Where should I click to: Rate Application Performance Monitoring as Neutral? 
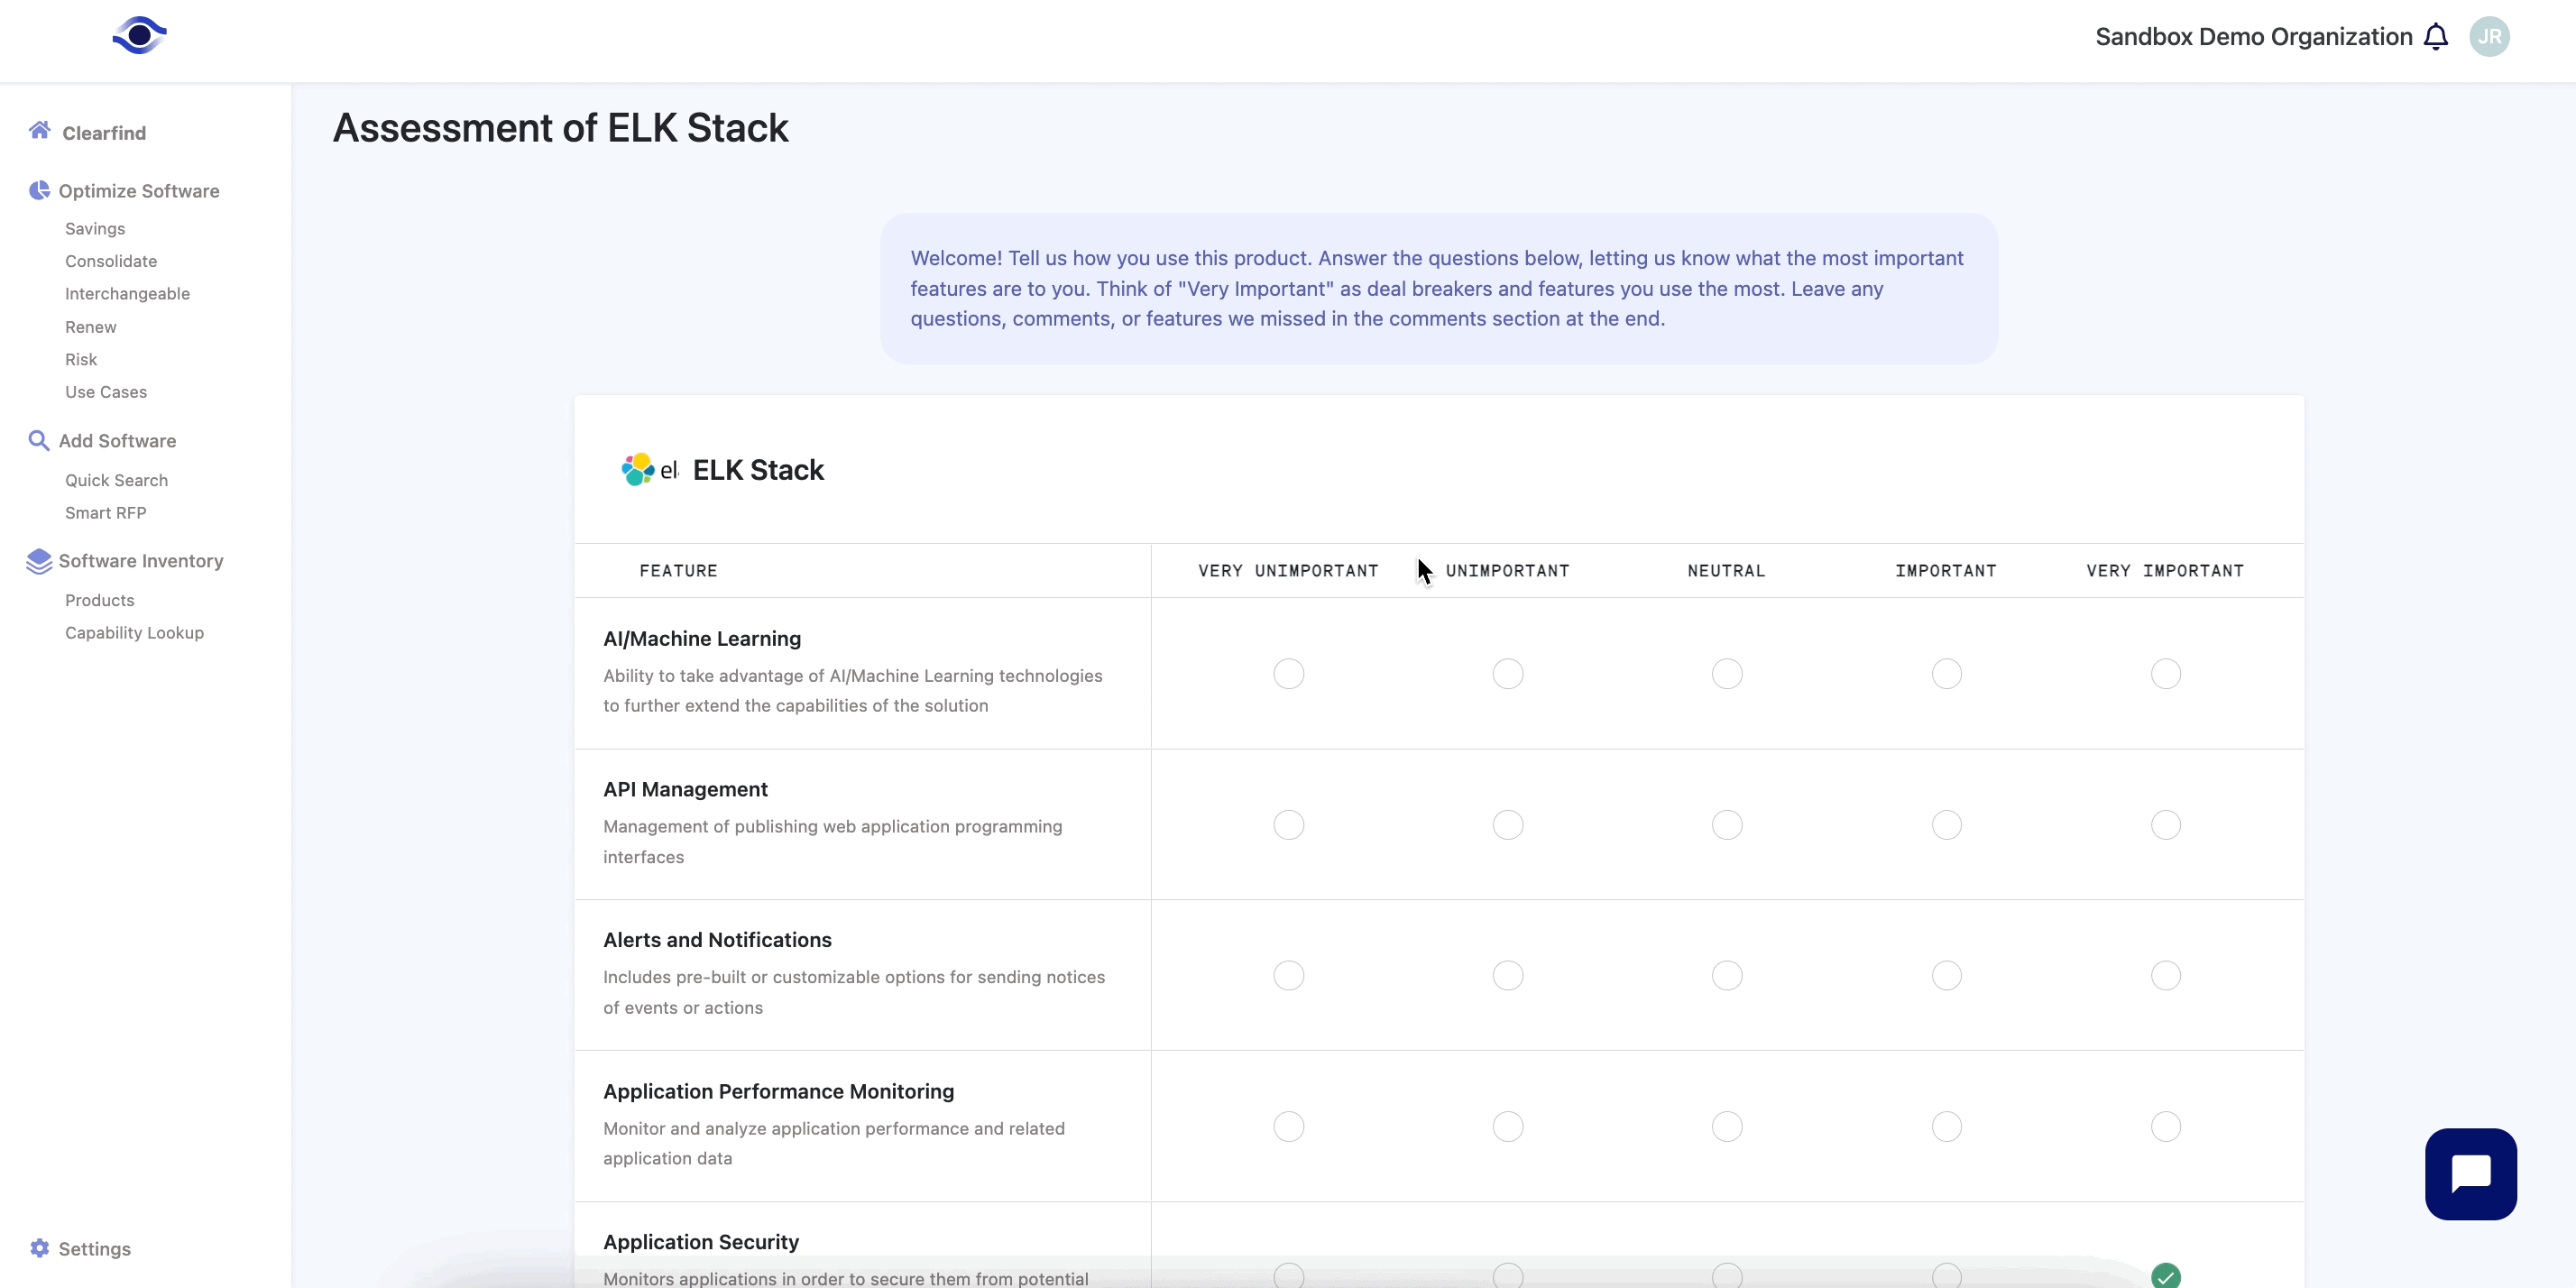click(1727, 1127)
